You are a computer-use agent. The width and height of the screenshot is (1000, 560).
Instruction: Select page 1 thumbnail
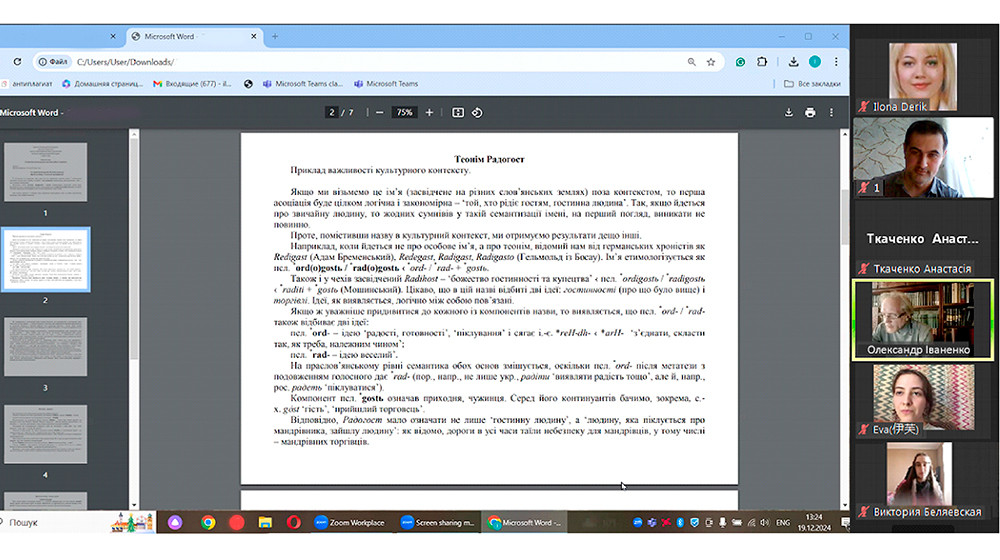click(45, 172)
